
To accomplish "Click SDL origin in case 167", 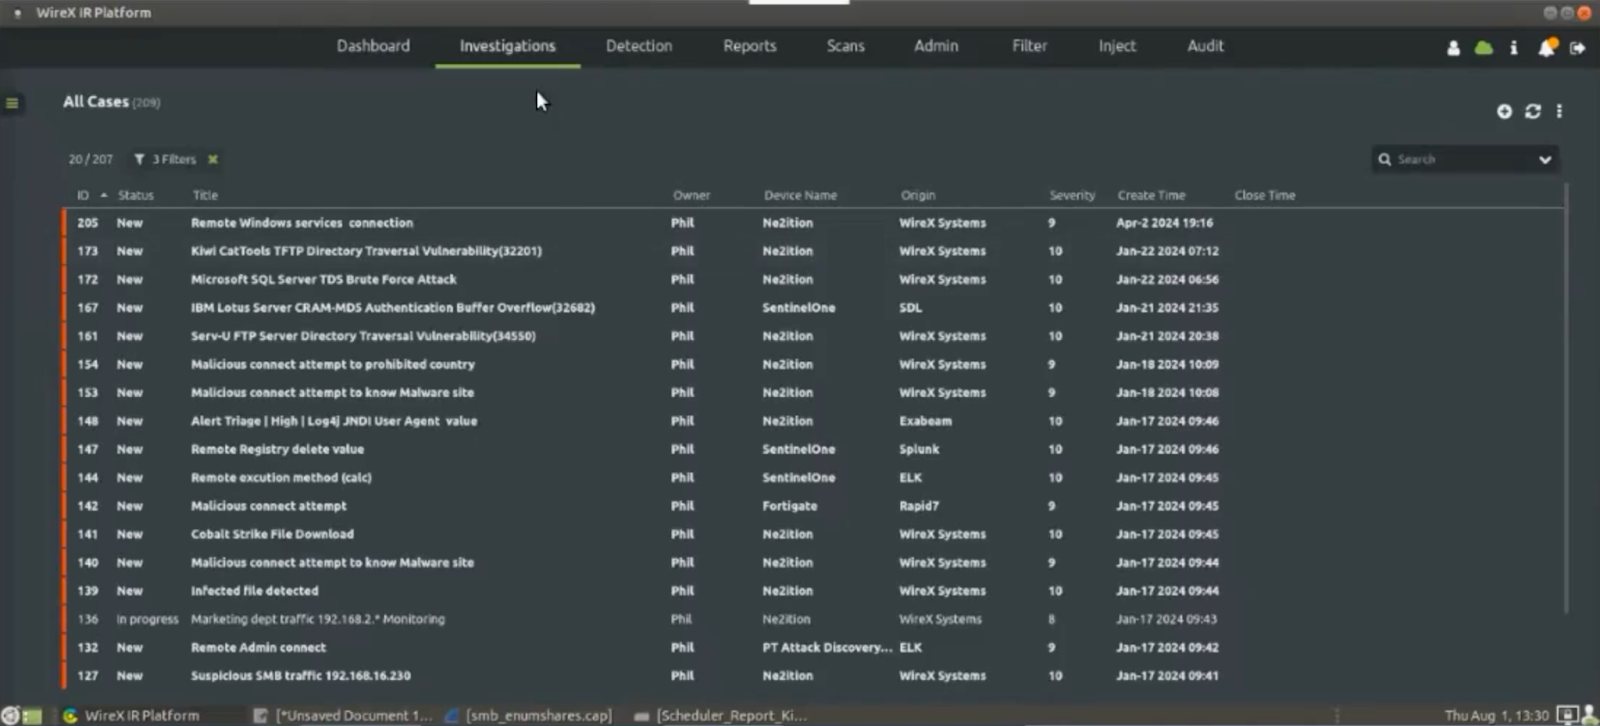I will [910, 308].
